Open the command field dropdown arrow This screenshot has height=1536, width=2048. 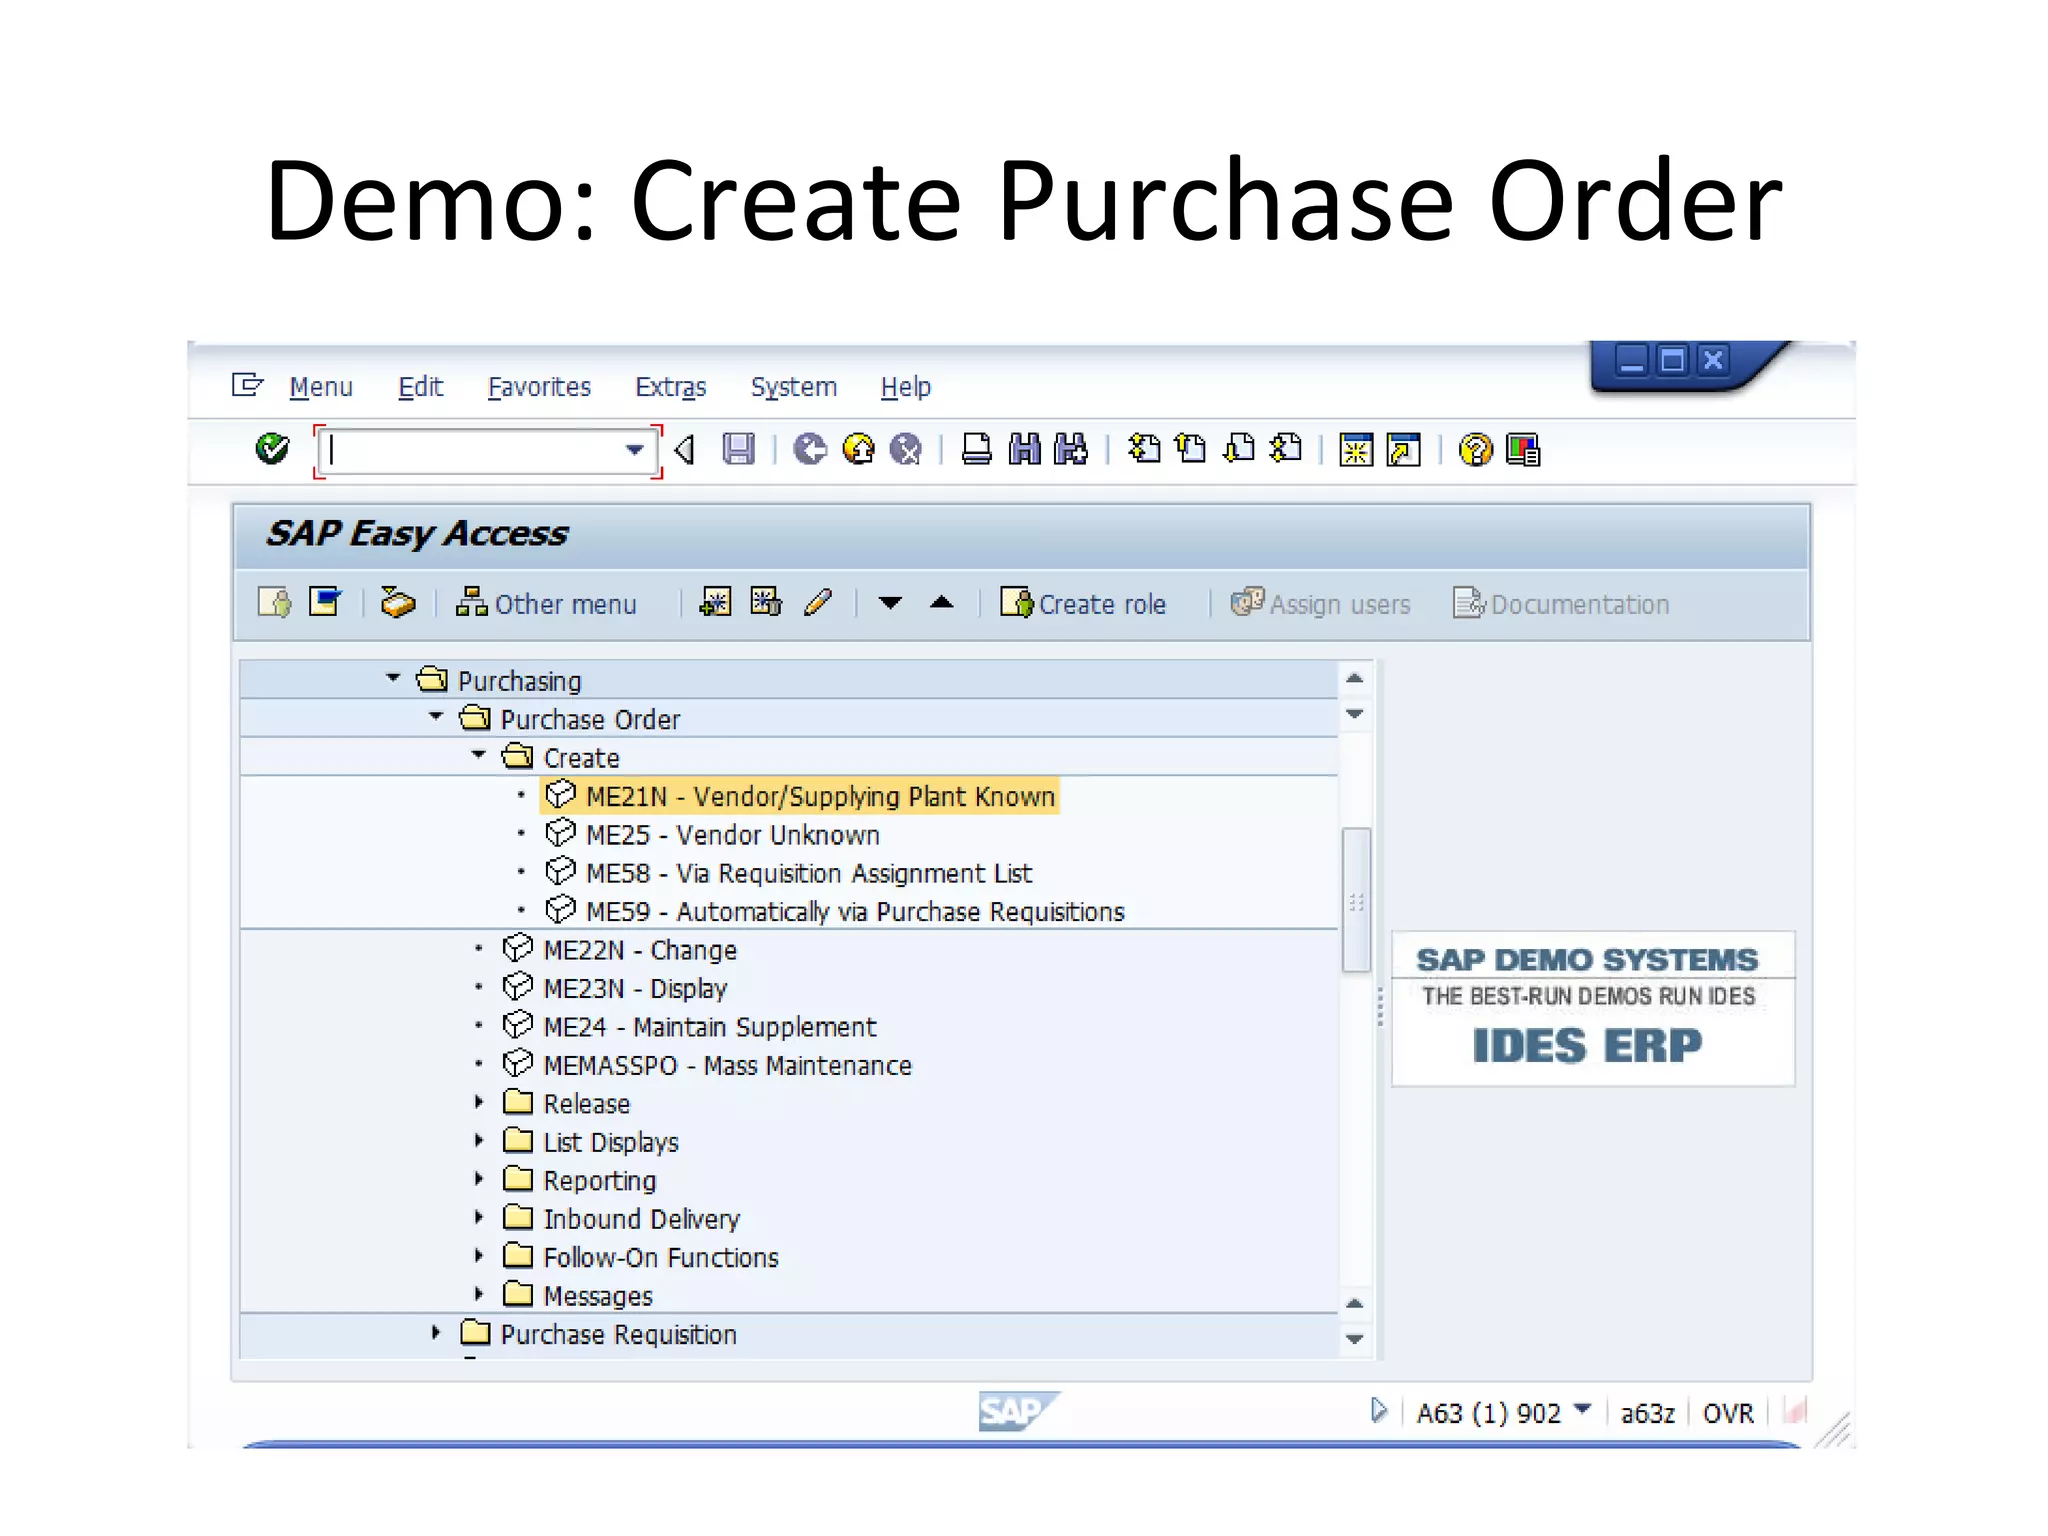coord(634,450)
